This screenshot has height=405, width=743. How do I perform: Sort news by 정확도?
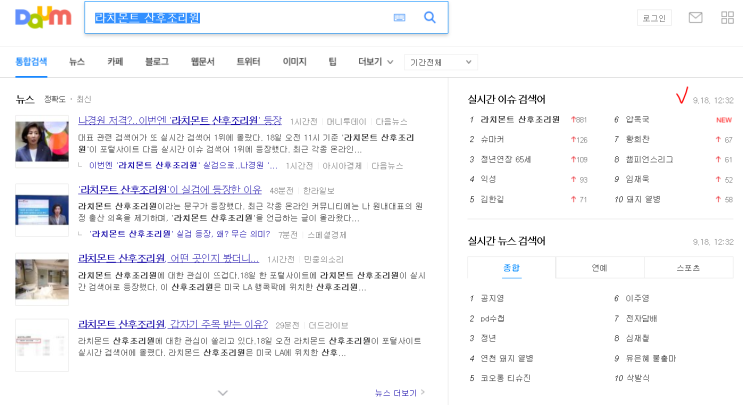point(54,99)
